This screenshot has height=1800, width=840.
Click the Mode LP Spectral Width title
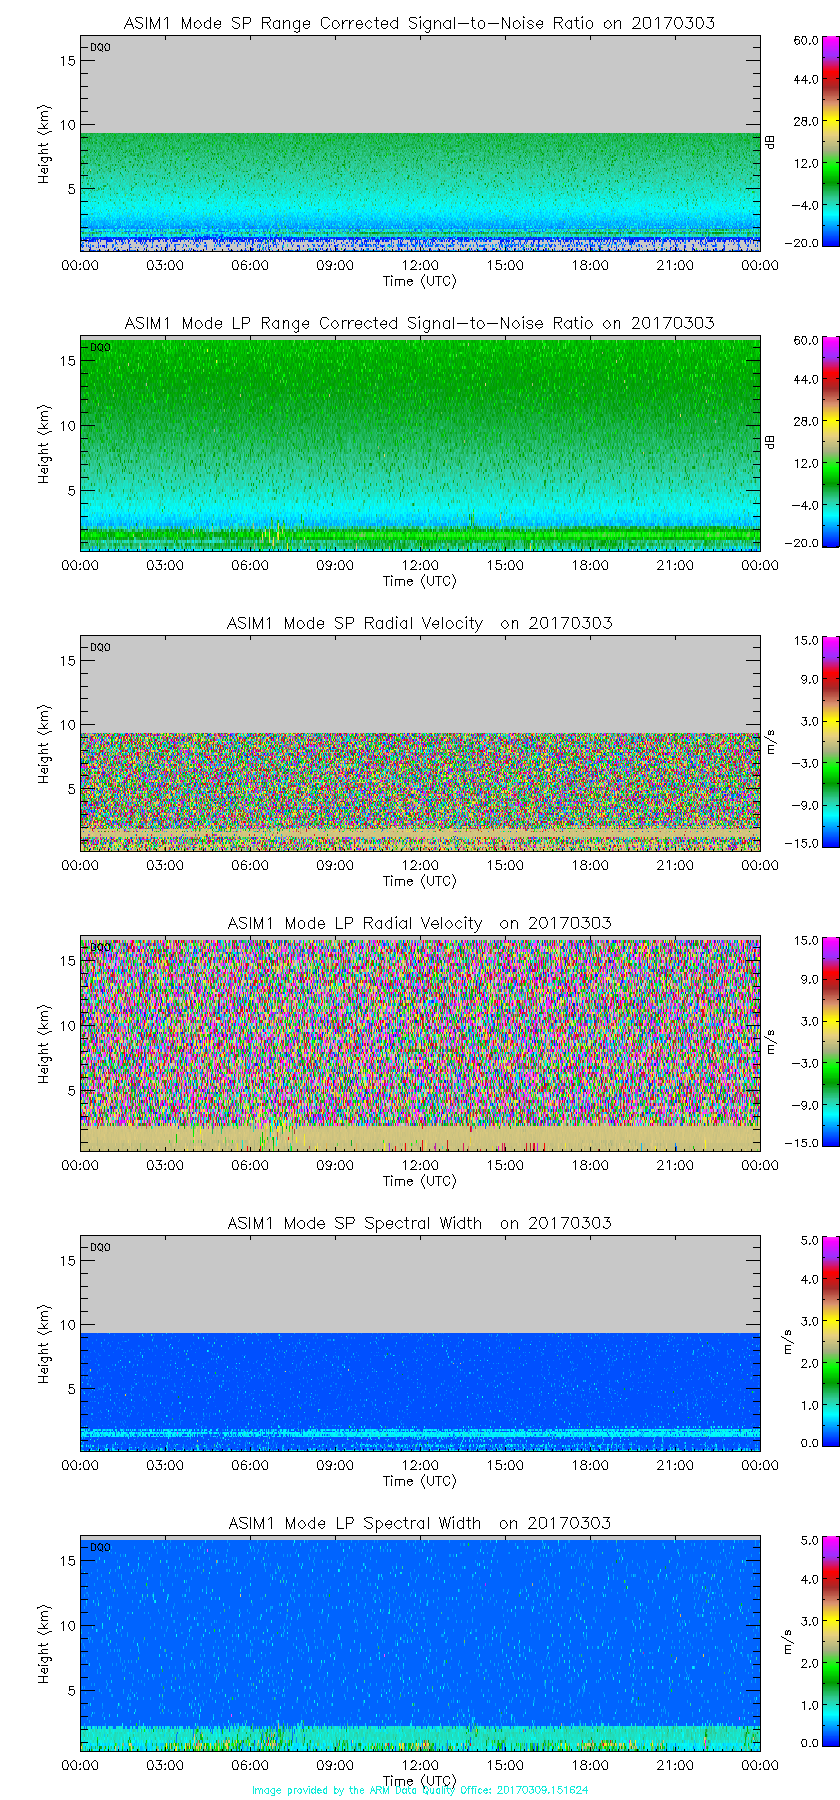[419, 1523]
